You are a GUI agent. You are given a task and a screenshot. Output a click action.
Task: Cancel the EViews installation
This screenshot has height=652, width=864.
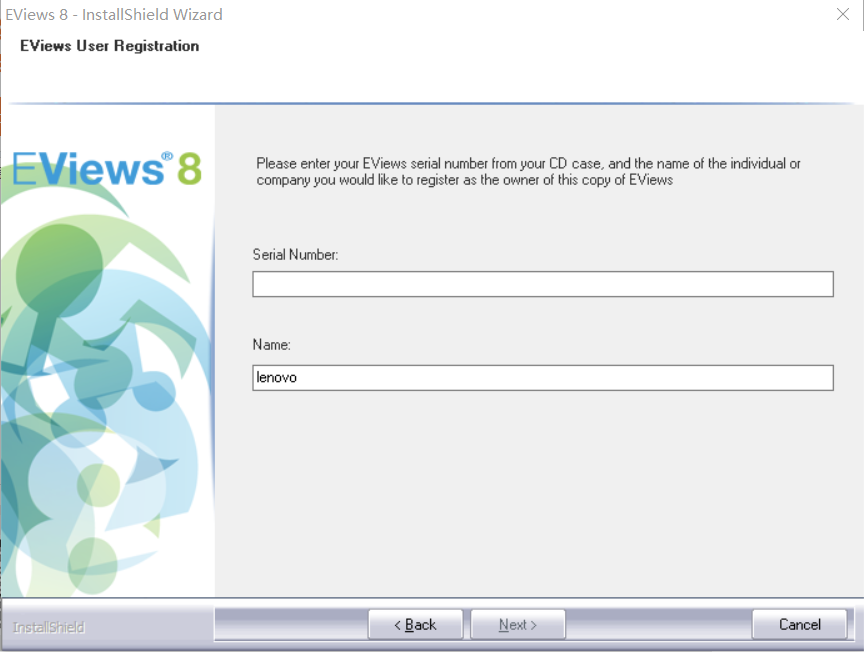(x=800, y=624)
